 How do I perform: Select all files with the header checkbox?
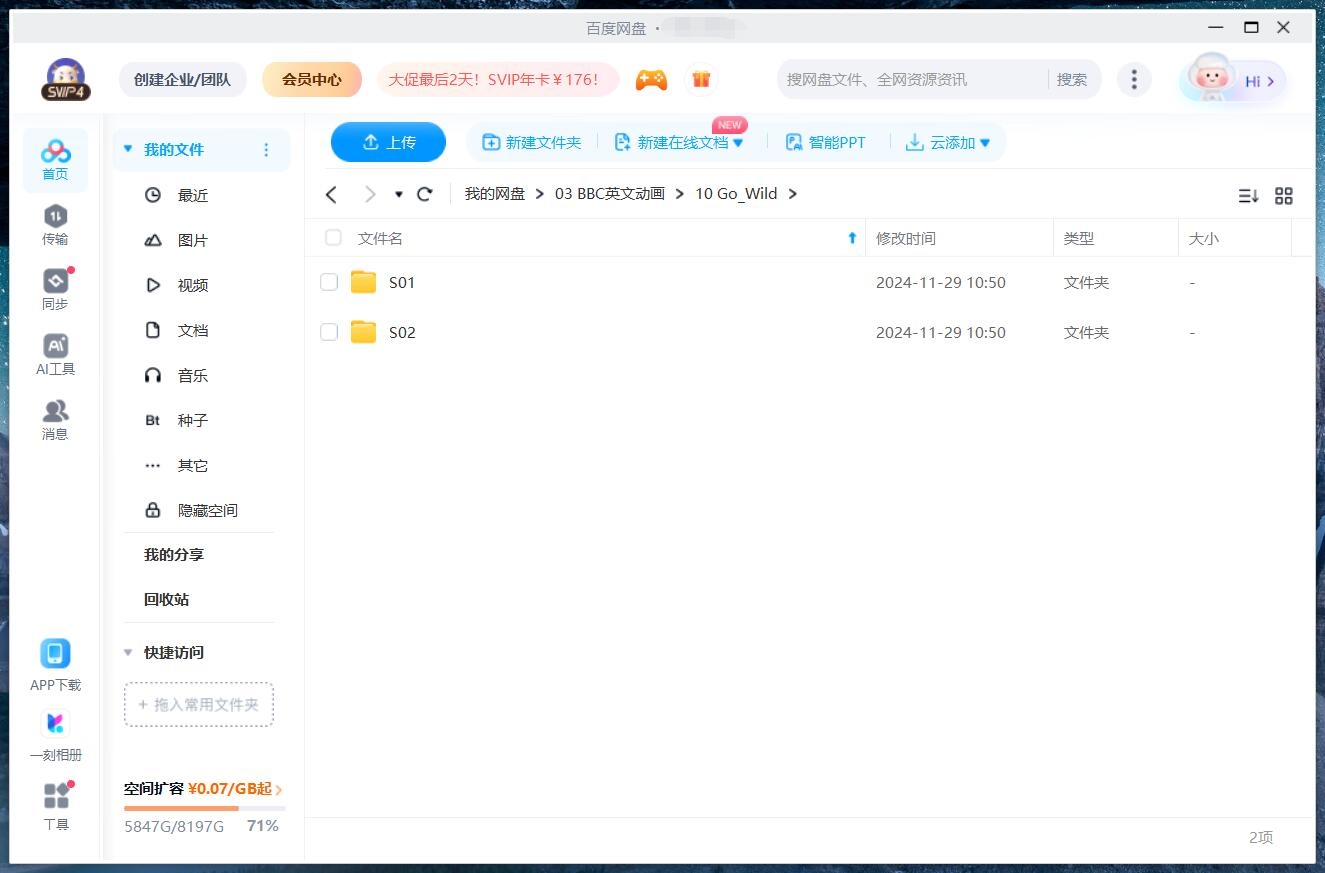[x=333, y=238]
